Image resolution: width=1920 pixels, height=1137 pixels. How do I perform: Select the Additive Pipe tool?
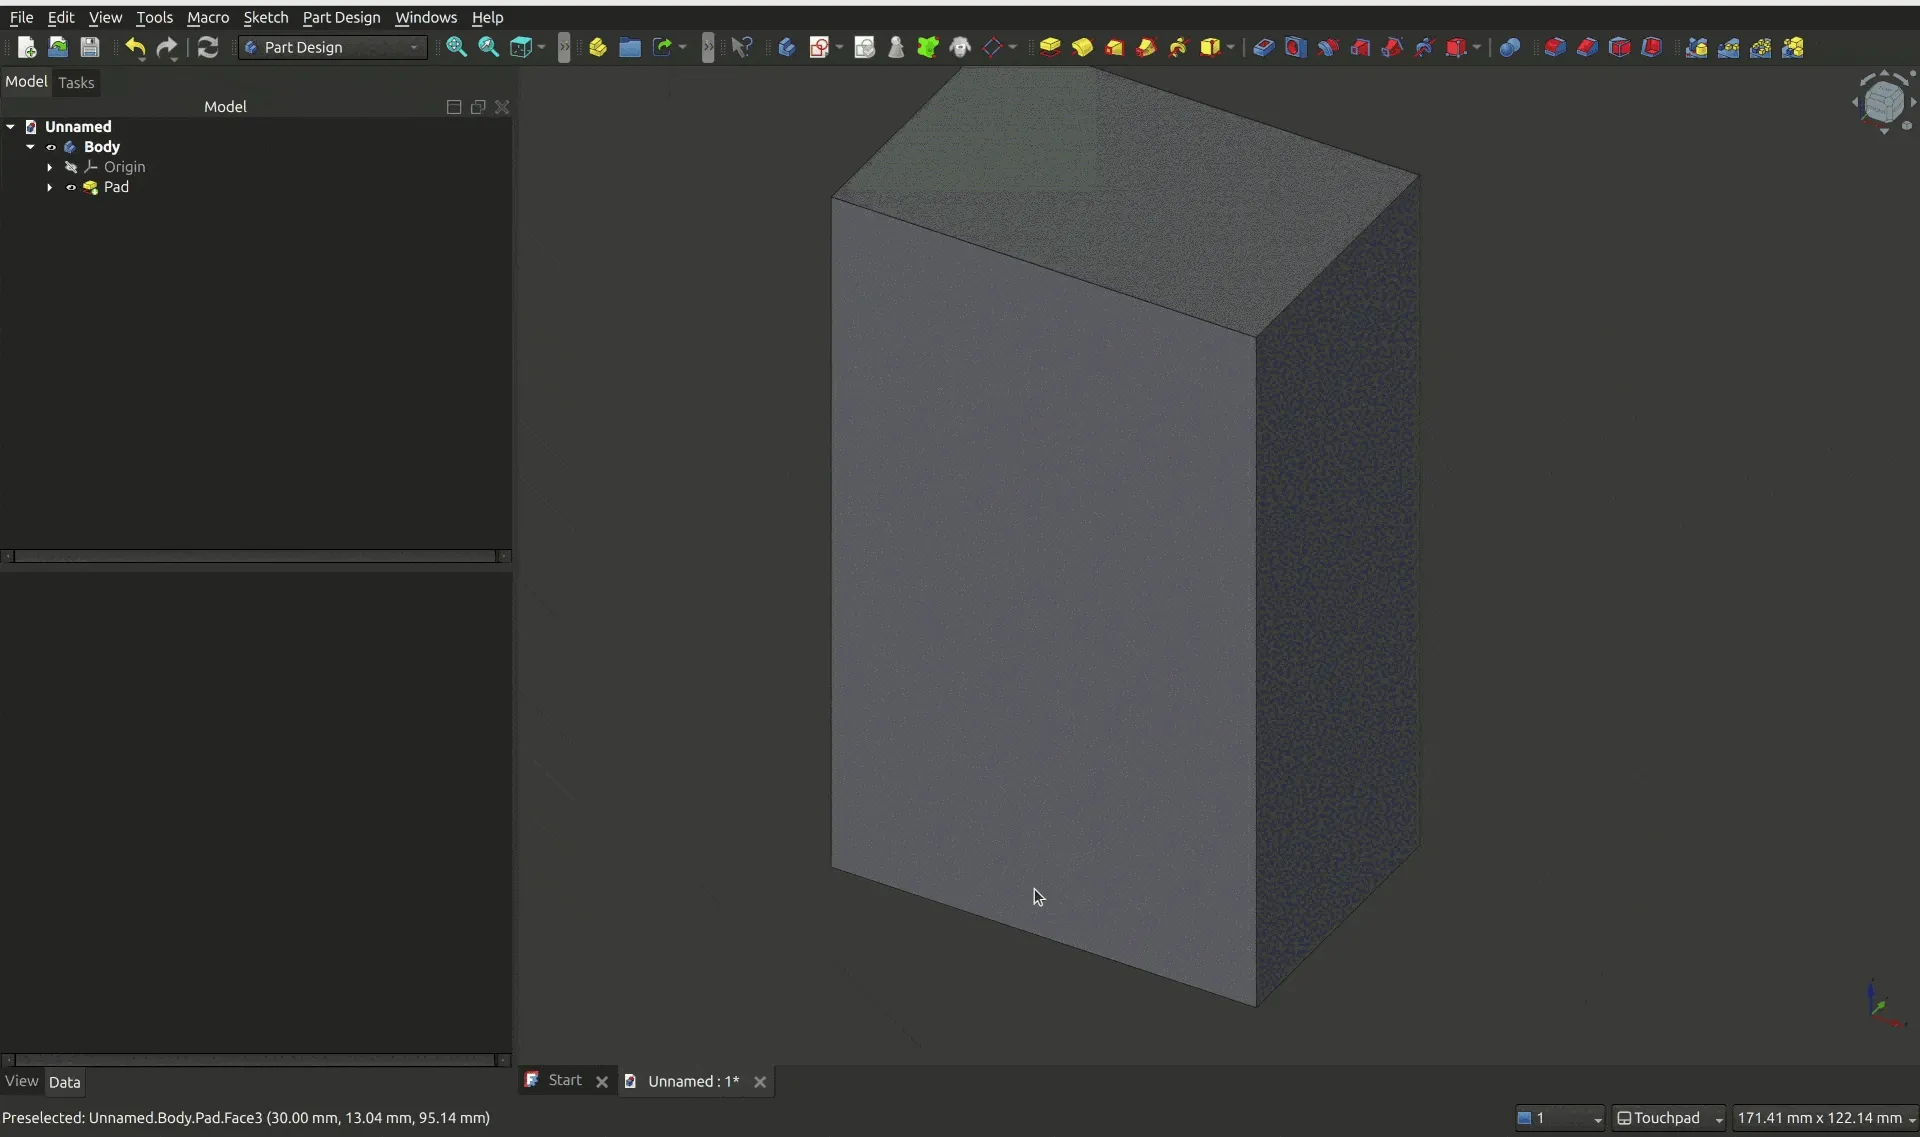(x=1146, y=47)
